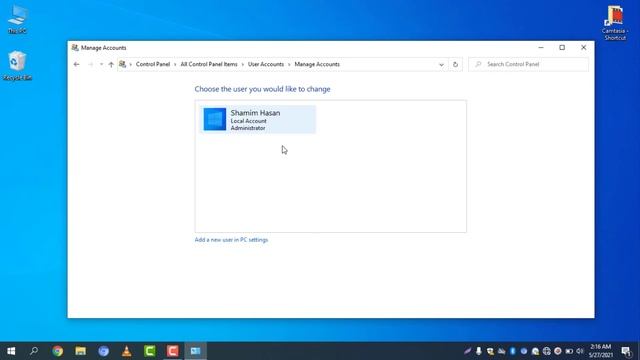
Task: Expand chevron after Control Panel breadcrumb
Action: point(175,64)
